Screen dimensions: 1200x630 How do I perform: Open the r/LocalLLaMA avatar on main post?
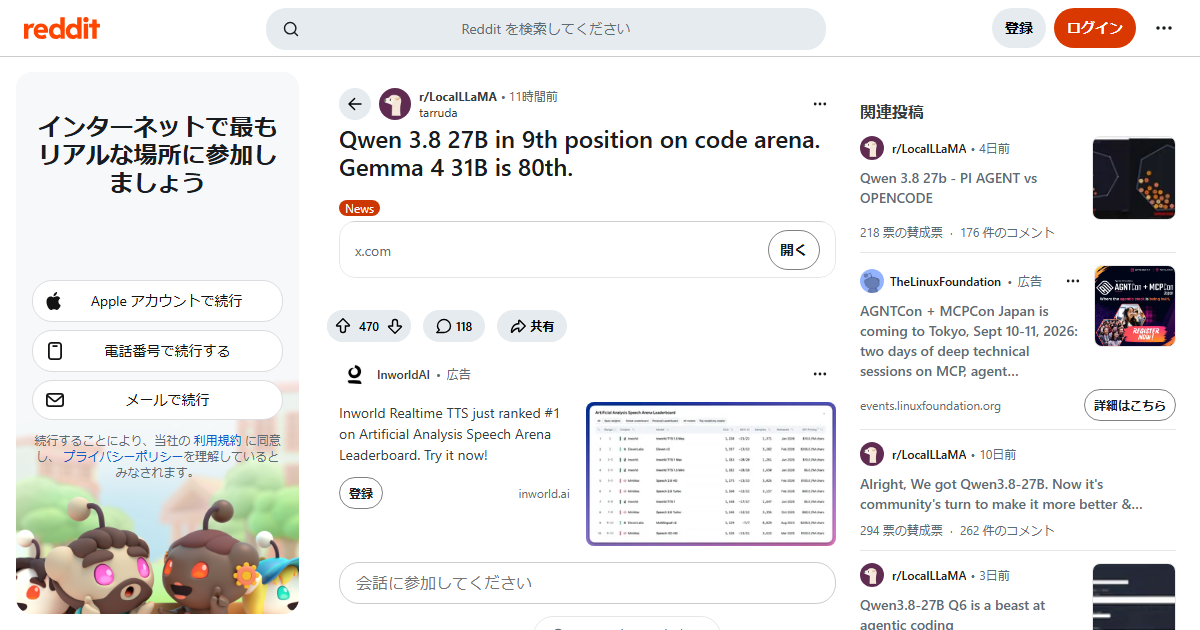click(x=395, y=104)
